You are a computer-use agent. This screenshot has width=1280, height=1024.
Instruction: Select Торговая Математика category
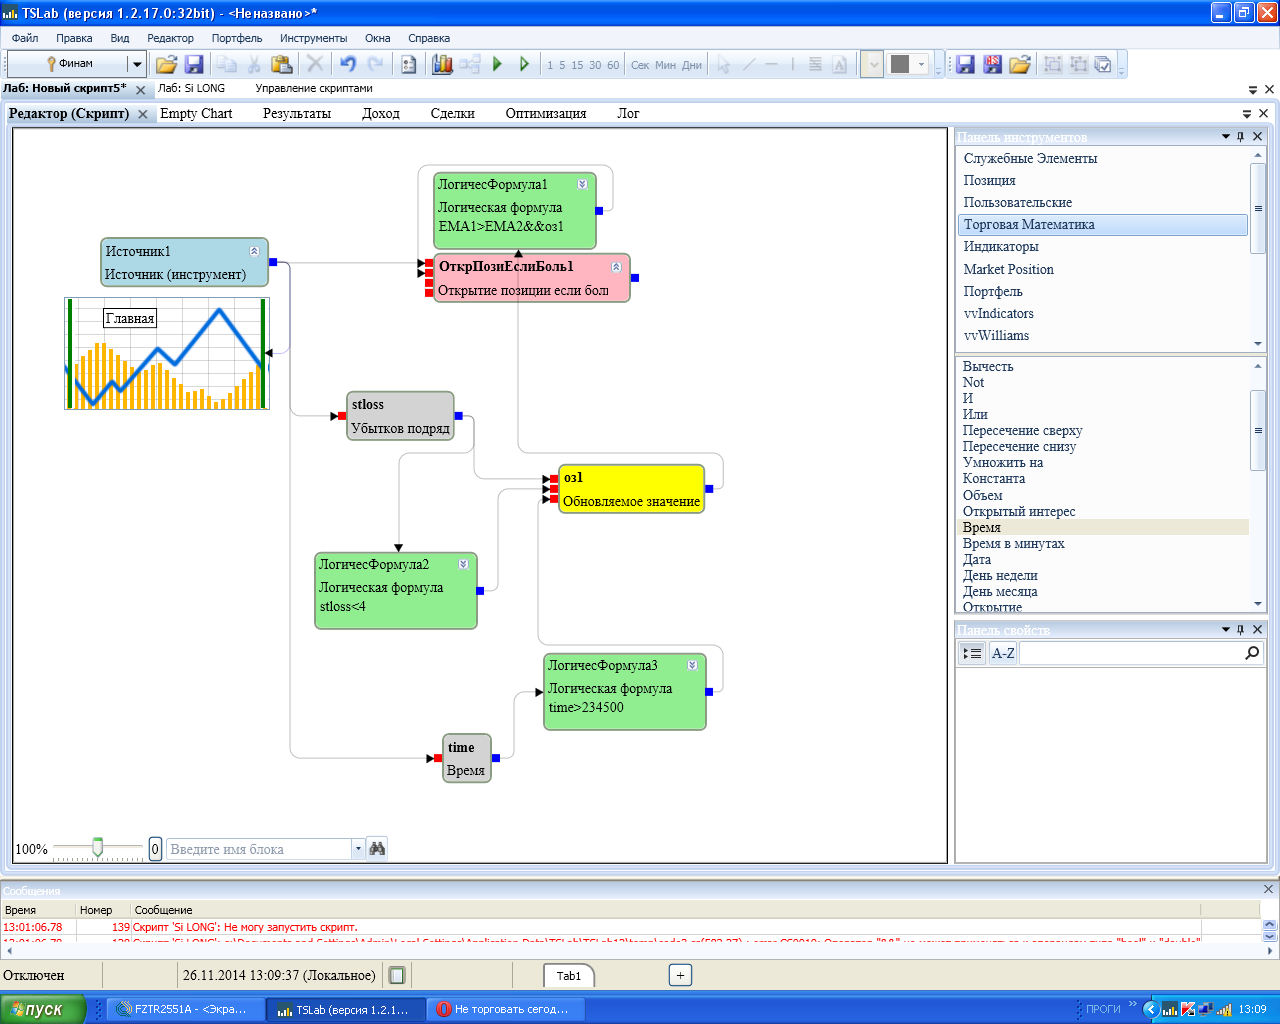1029,225
